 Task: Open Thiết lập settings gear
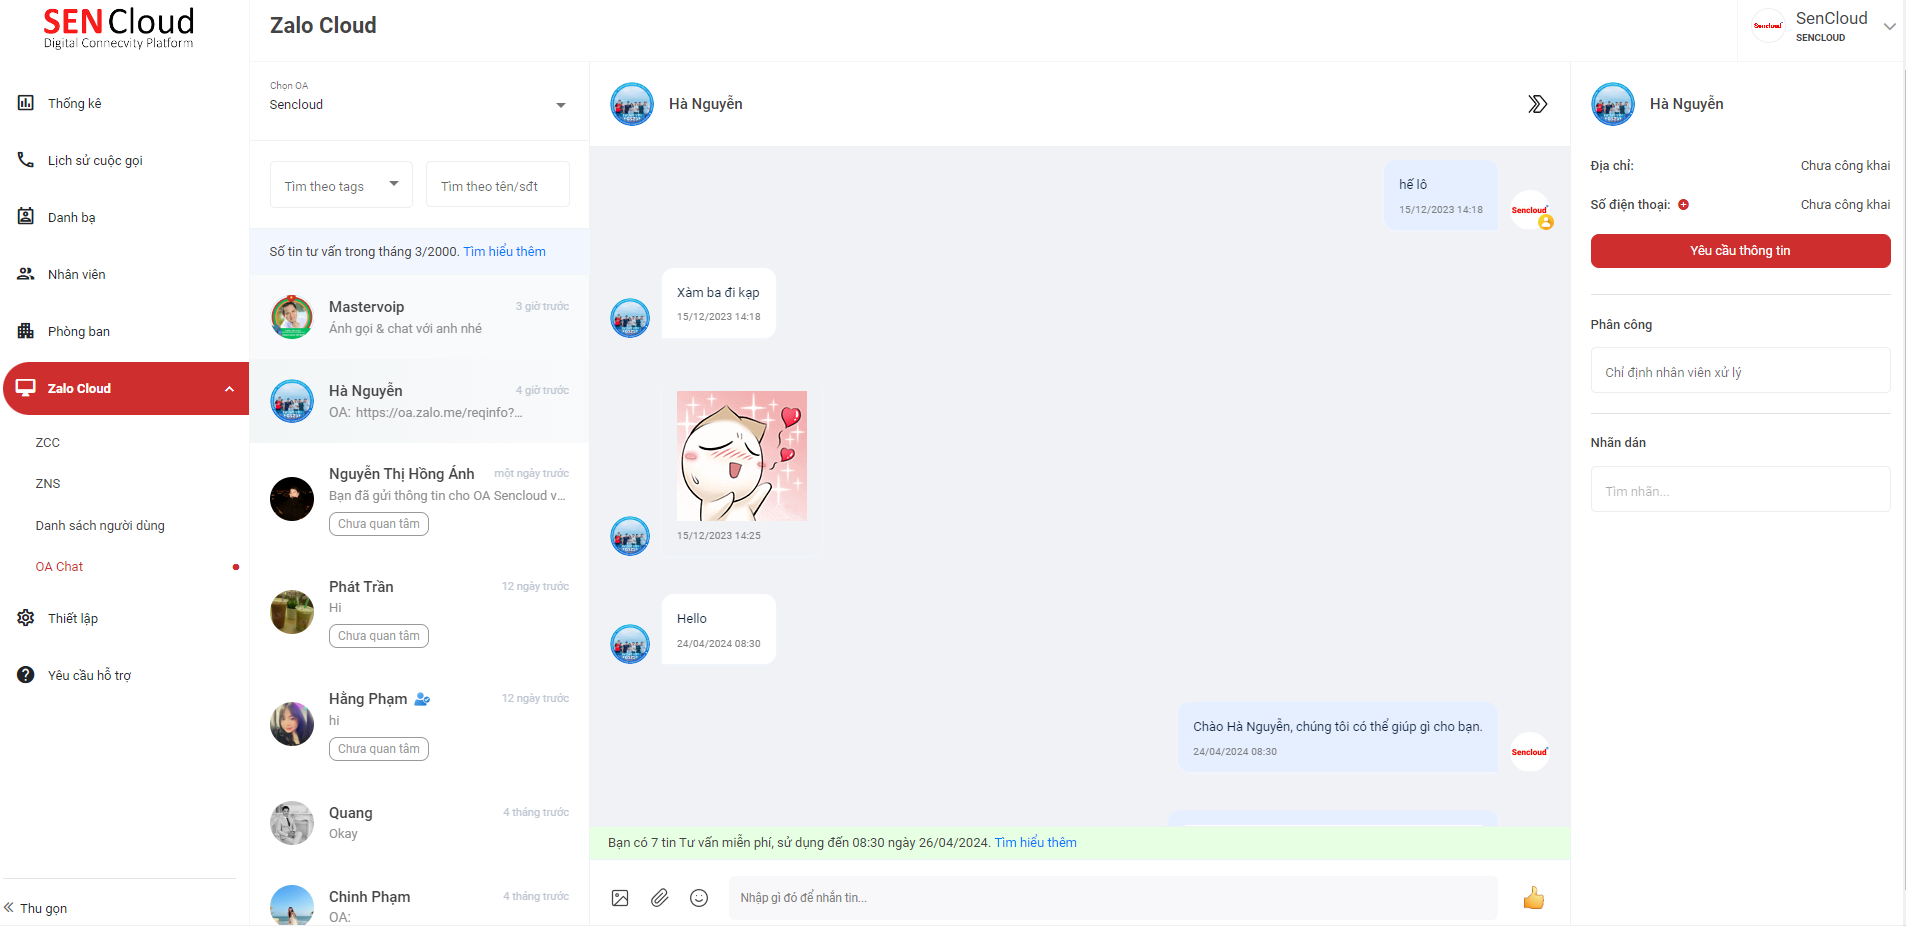tap(72, 618)
